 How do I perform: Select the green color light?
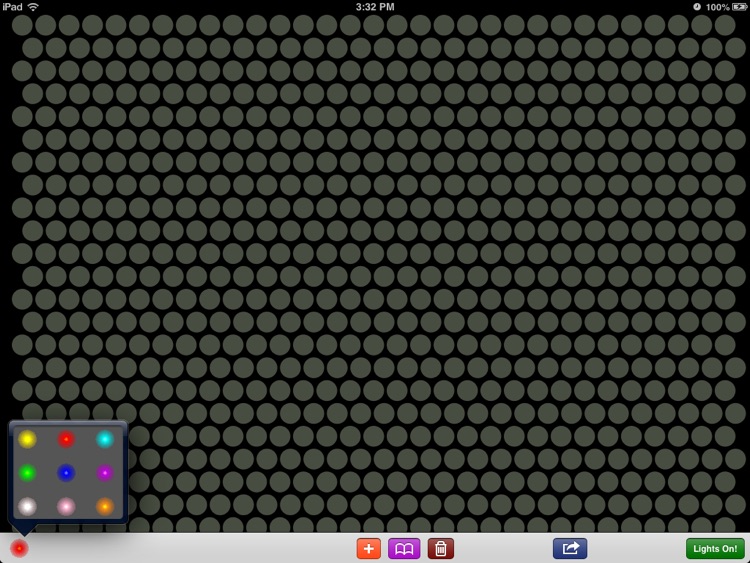click(27, 473)
